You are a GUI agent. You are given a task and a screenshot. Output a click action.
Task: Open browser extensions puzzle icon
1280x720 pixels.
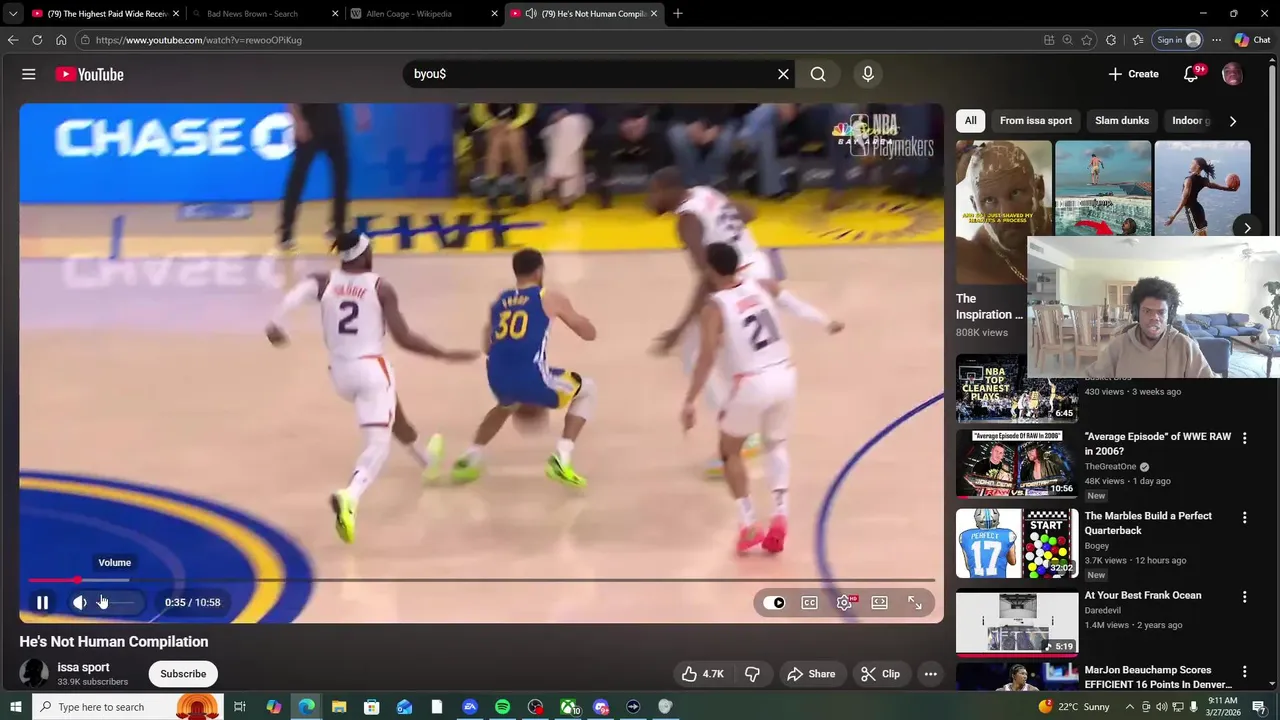point(1111,40)
